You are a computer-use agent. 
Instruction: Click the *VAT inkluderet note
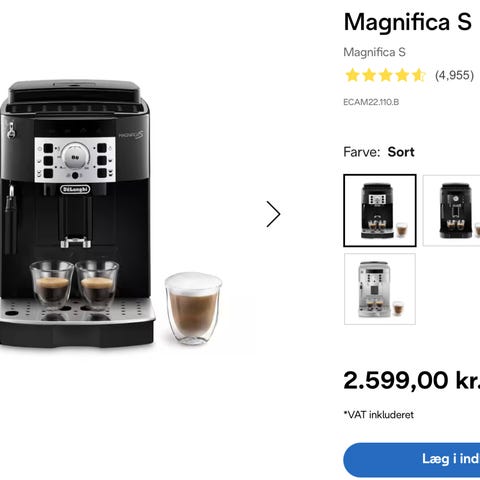point(379,415)
